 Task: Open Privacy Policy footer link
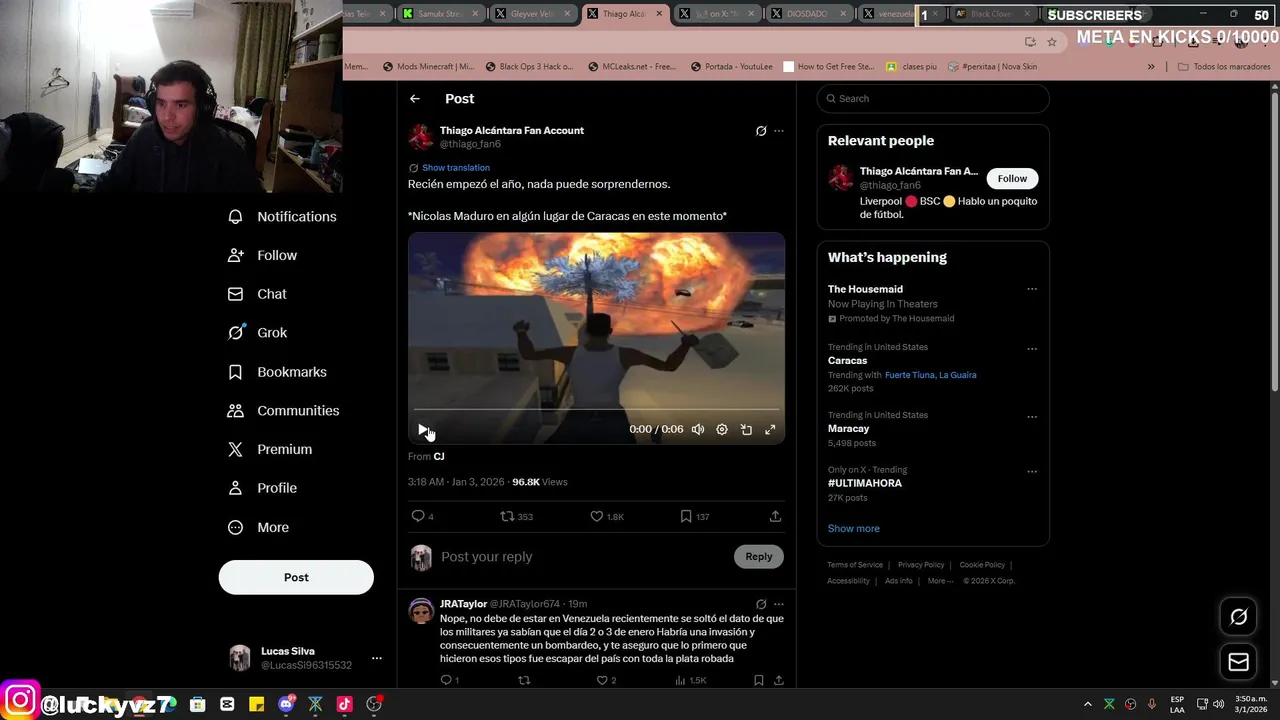pyautogui.click(x=921, y=565)
